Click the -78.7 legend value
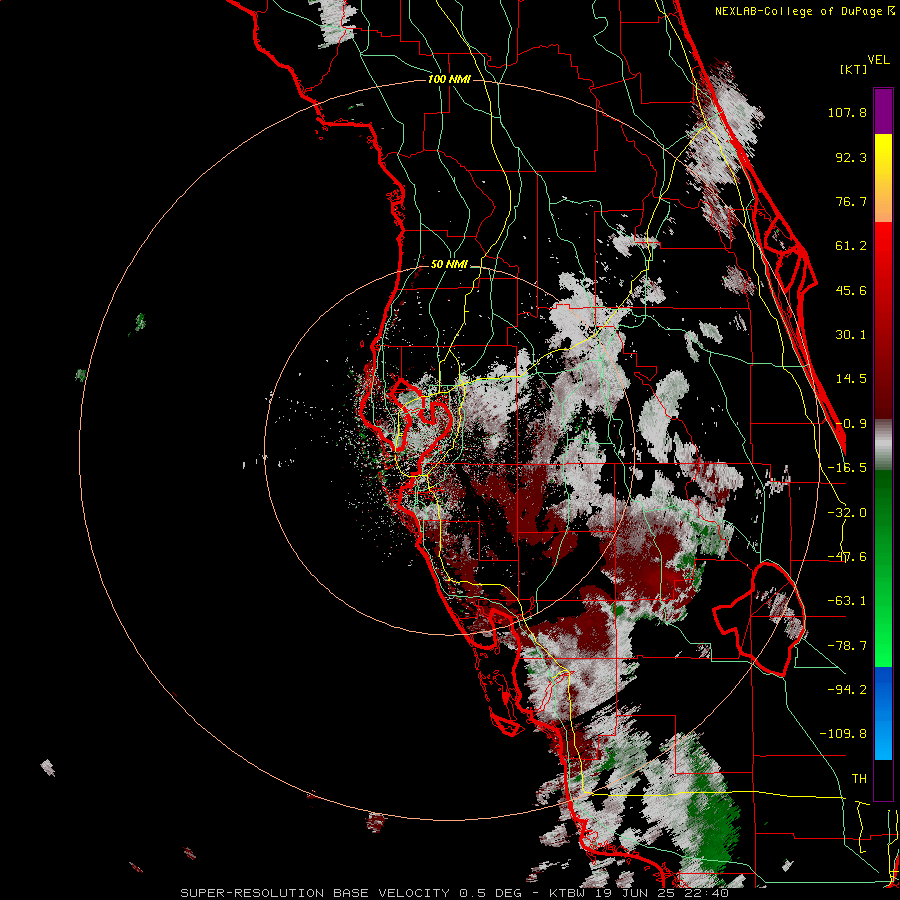Image resolution: width=900 pixels, height=900 pixels. (847, 646)
